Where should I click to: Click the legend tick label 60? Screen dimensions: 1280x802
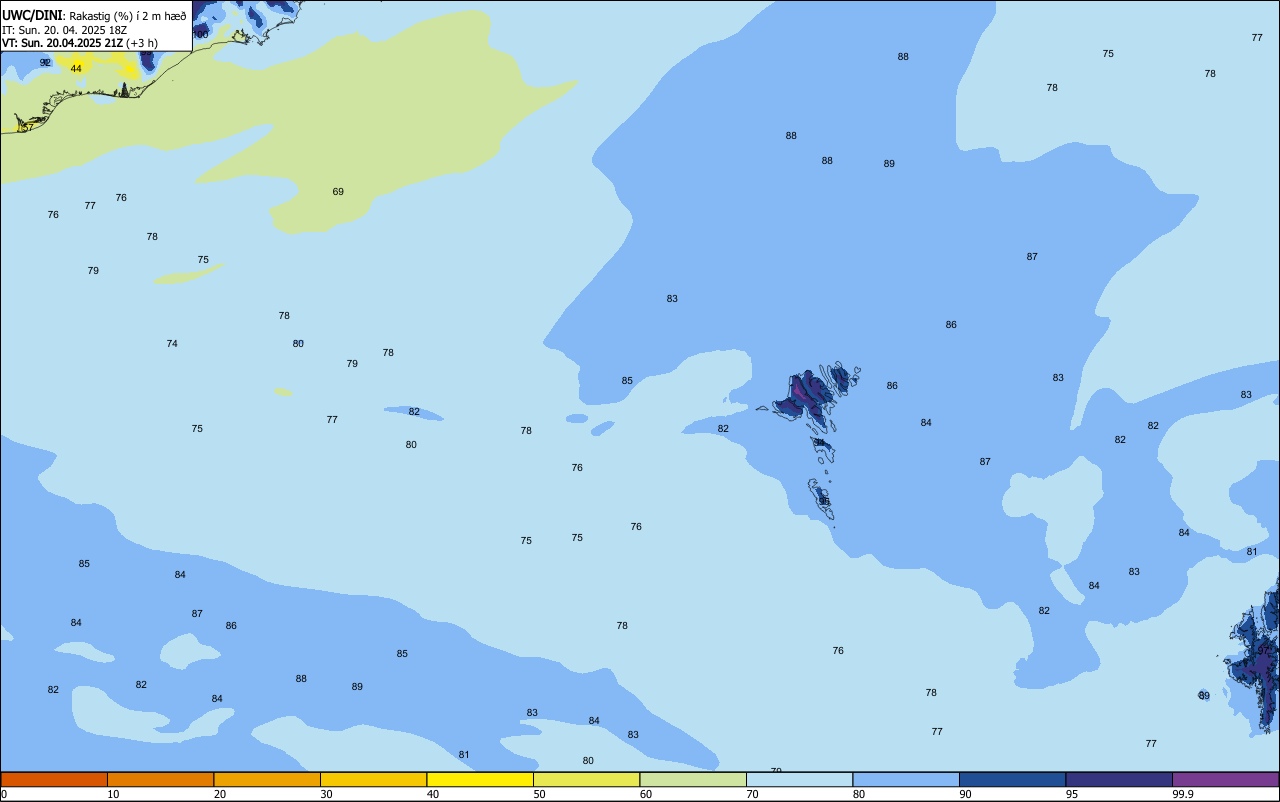[x=645, y=794]
